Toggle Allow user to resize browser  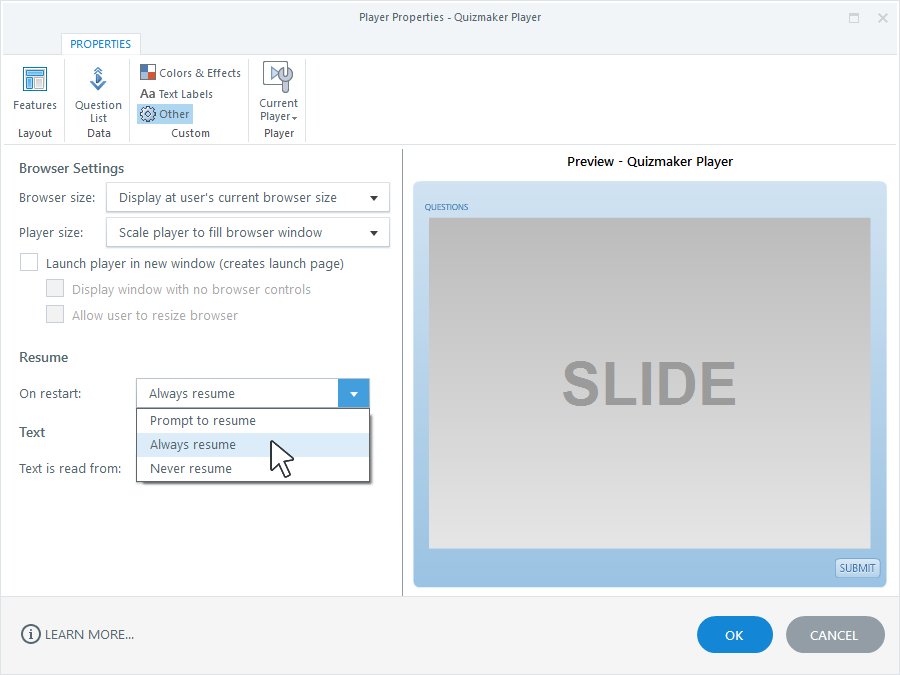pos(55,315)
